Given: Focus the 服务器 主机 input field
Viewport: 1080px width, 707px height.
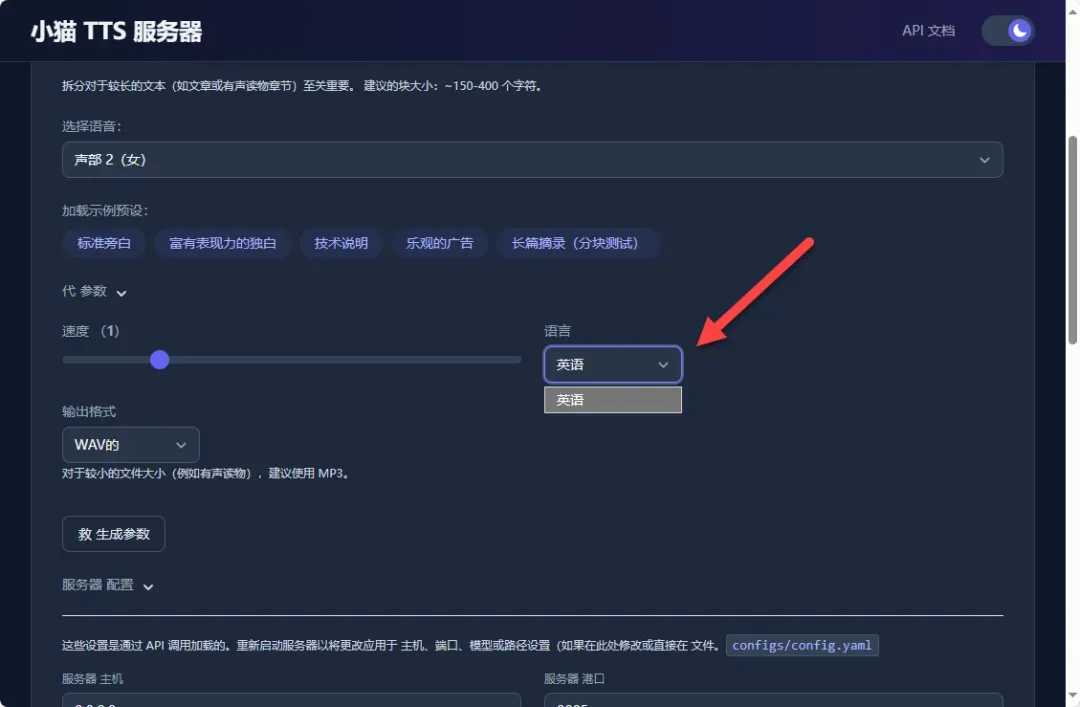Looking at the screenshot, I should click(291, 700).
